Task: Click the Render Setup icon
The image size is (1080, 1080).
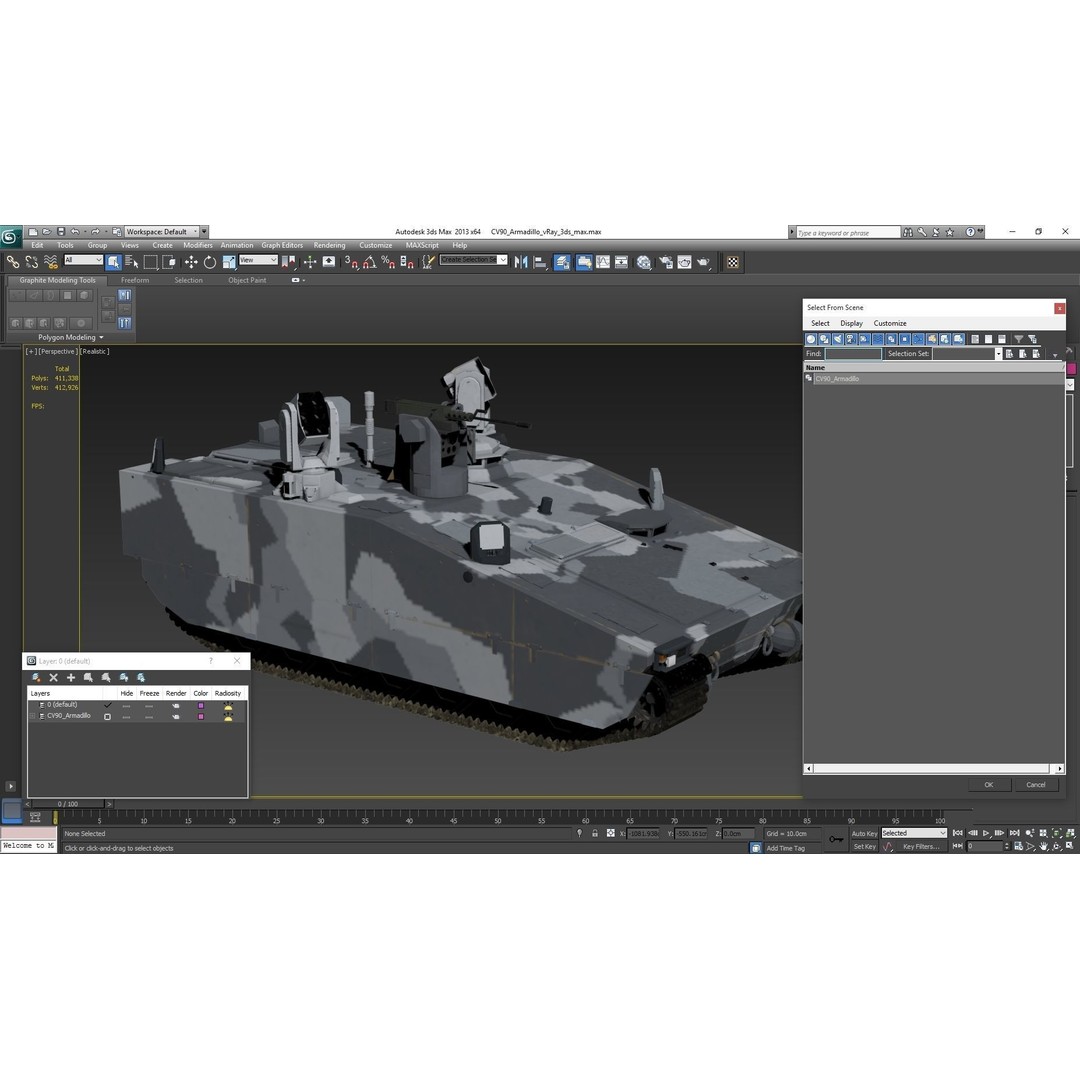Action: [664, 261]
